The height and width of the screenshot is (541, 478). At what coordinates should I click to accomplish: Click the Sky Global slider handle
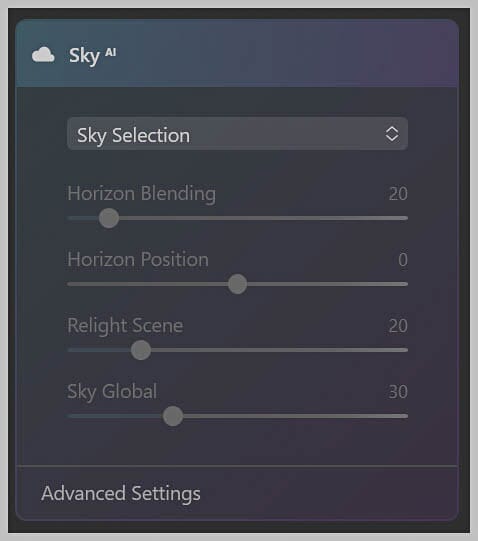[x=173, y=416]
